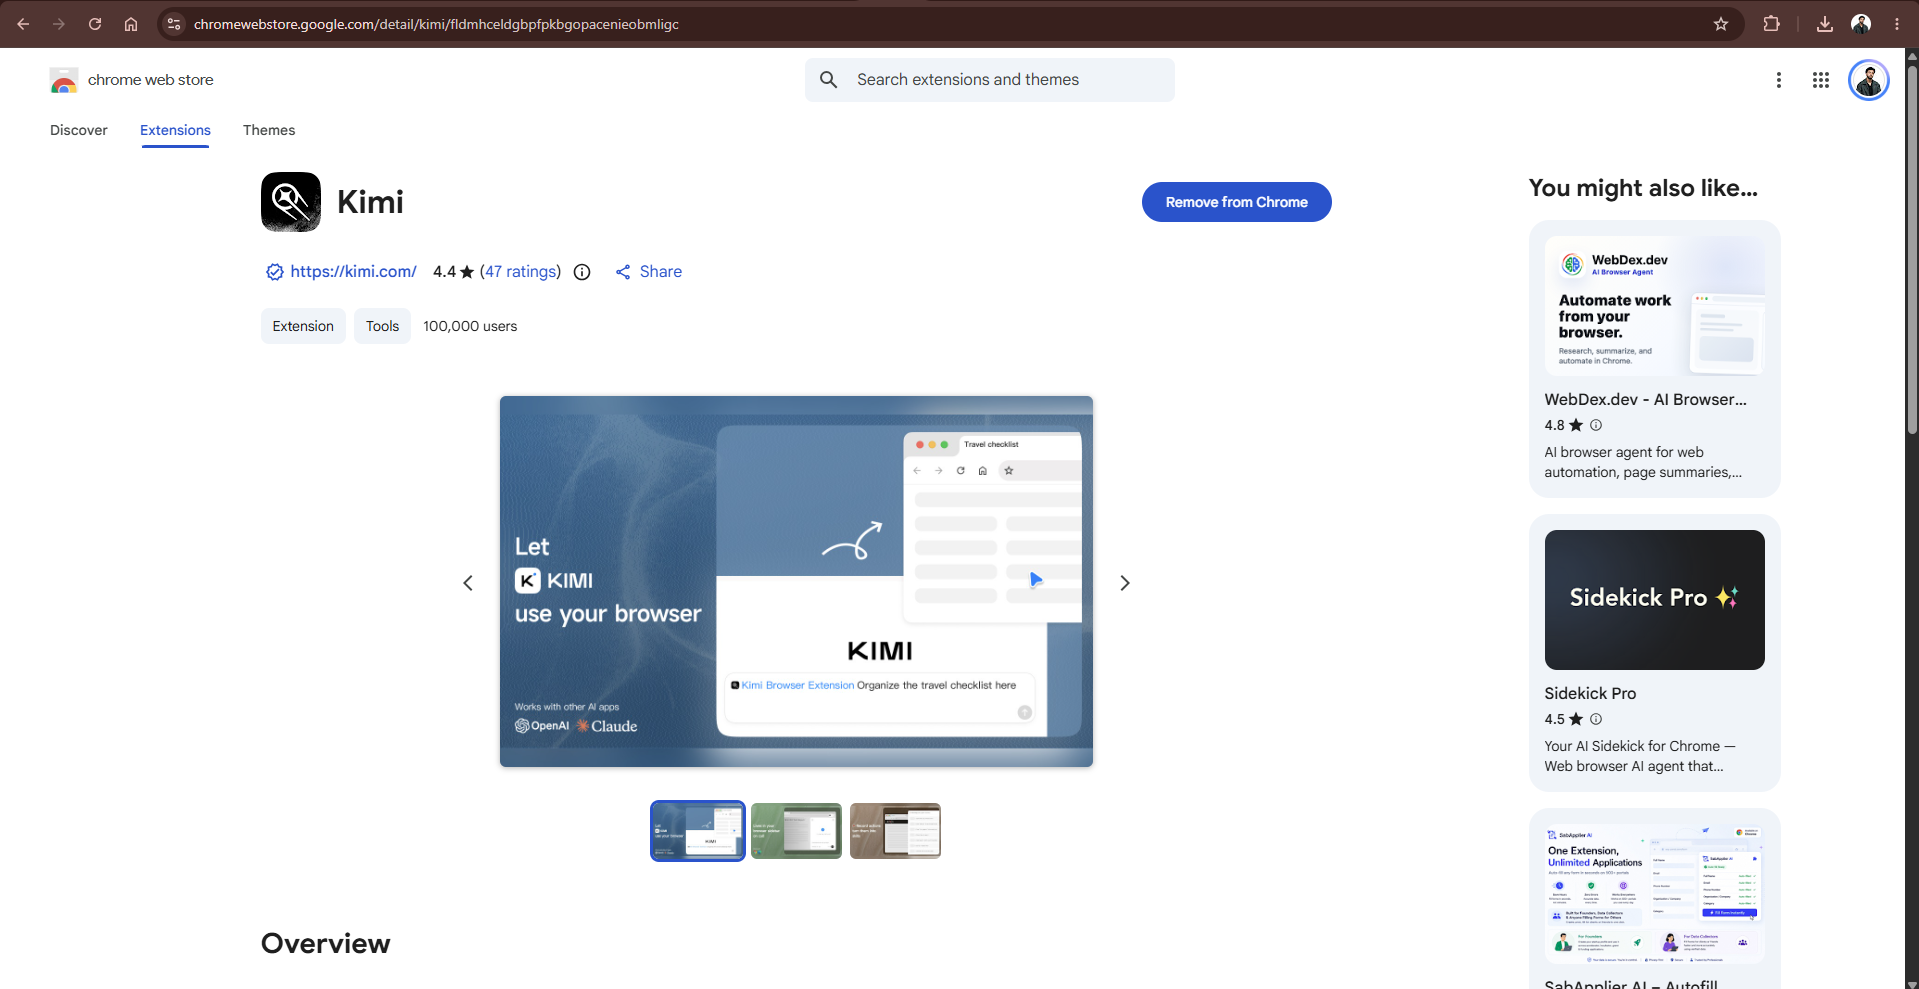Screen dimensions: 1919x989
Task: Select the third brown screenshot thumbnail
Action: [895, 831]
